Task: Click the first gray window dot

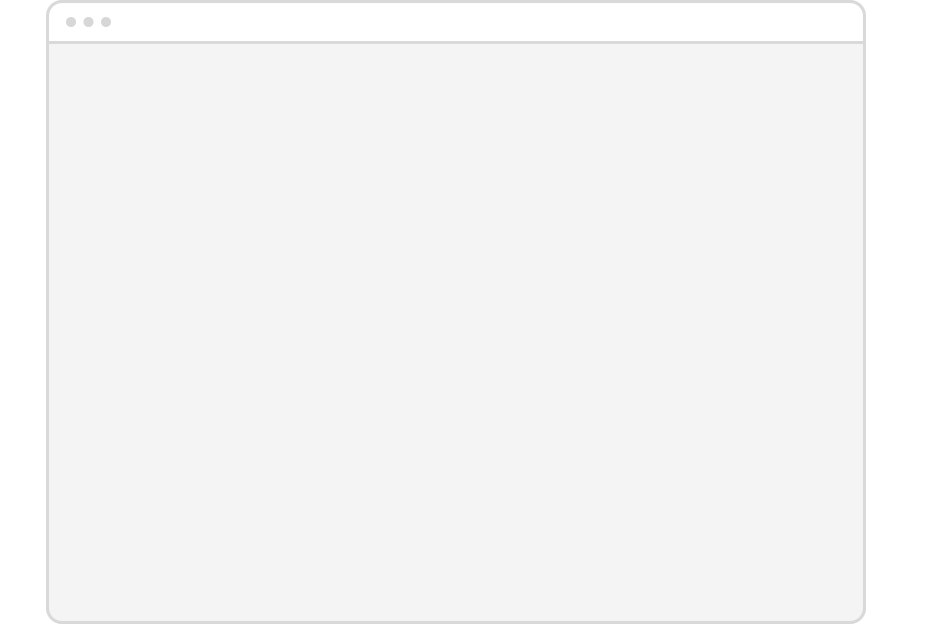Action: coord(71,22)
